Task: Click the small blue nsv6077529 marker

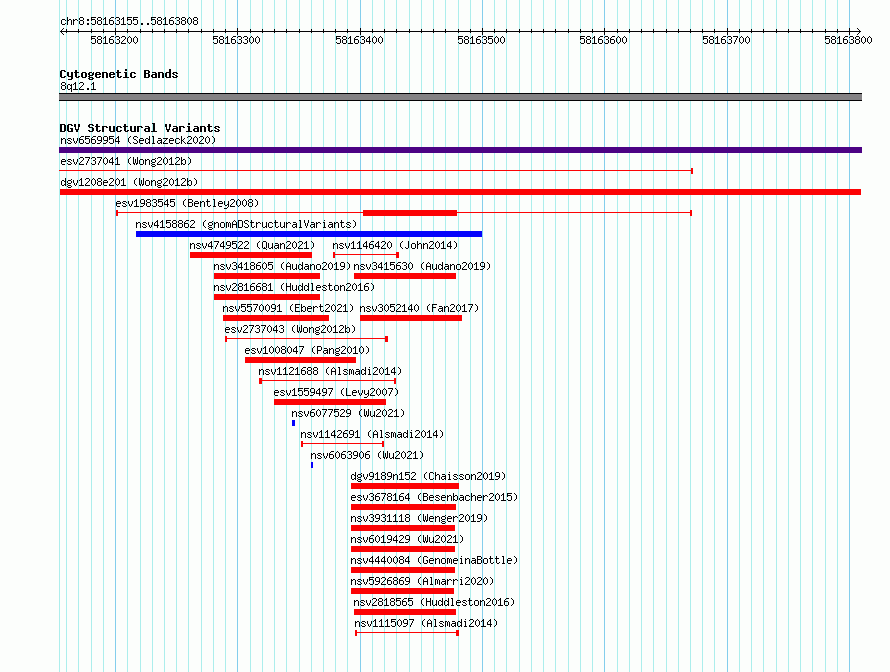Action: [x=293, y=423]
